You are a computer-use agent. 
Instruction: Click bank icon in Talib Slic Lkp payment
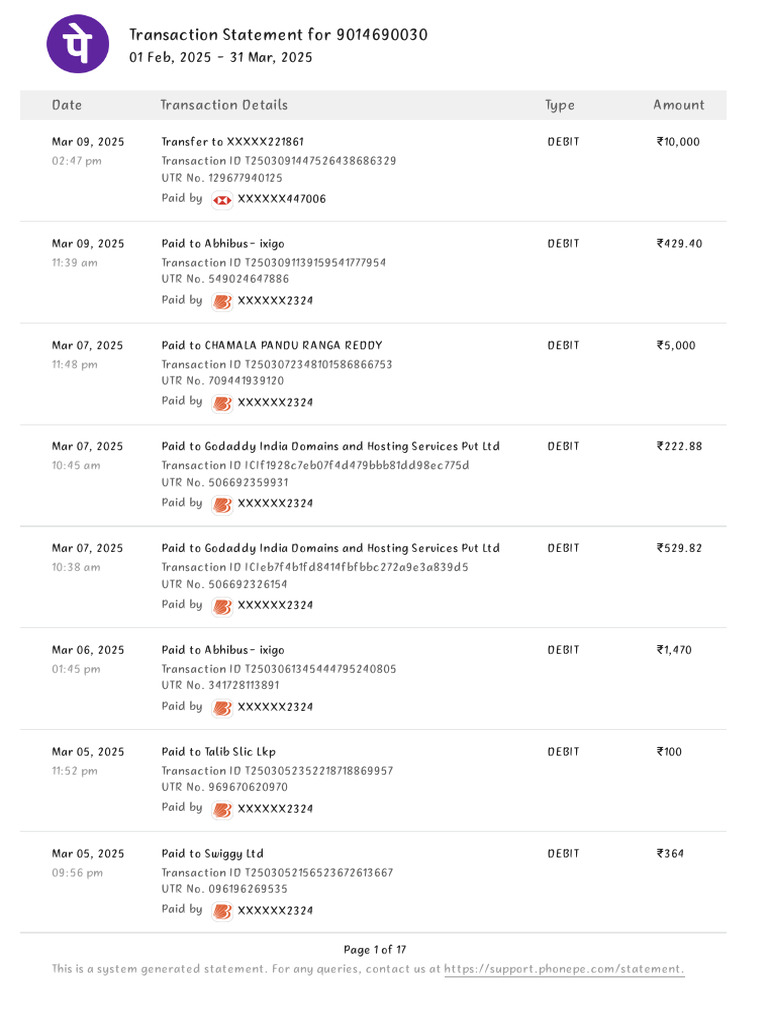point(222,809)
